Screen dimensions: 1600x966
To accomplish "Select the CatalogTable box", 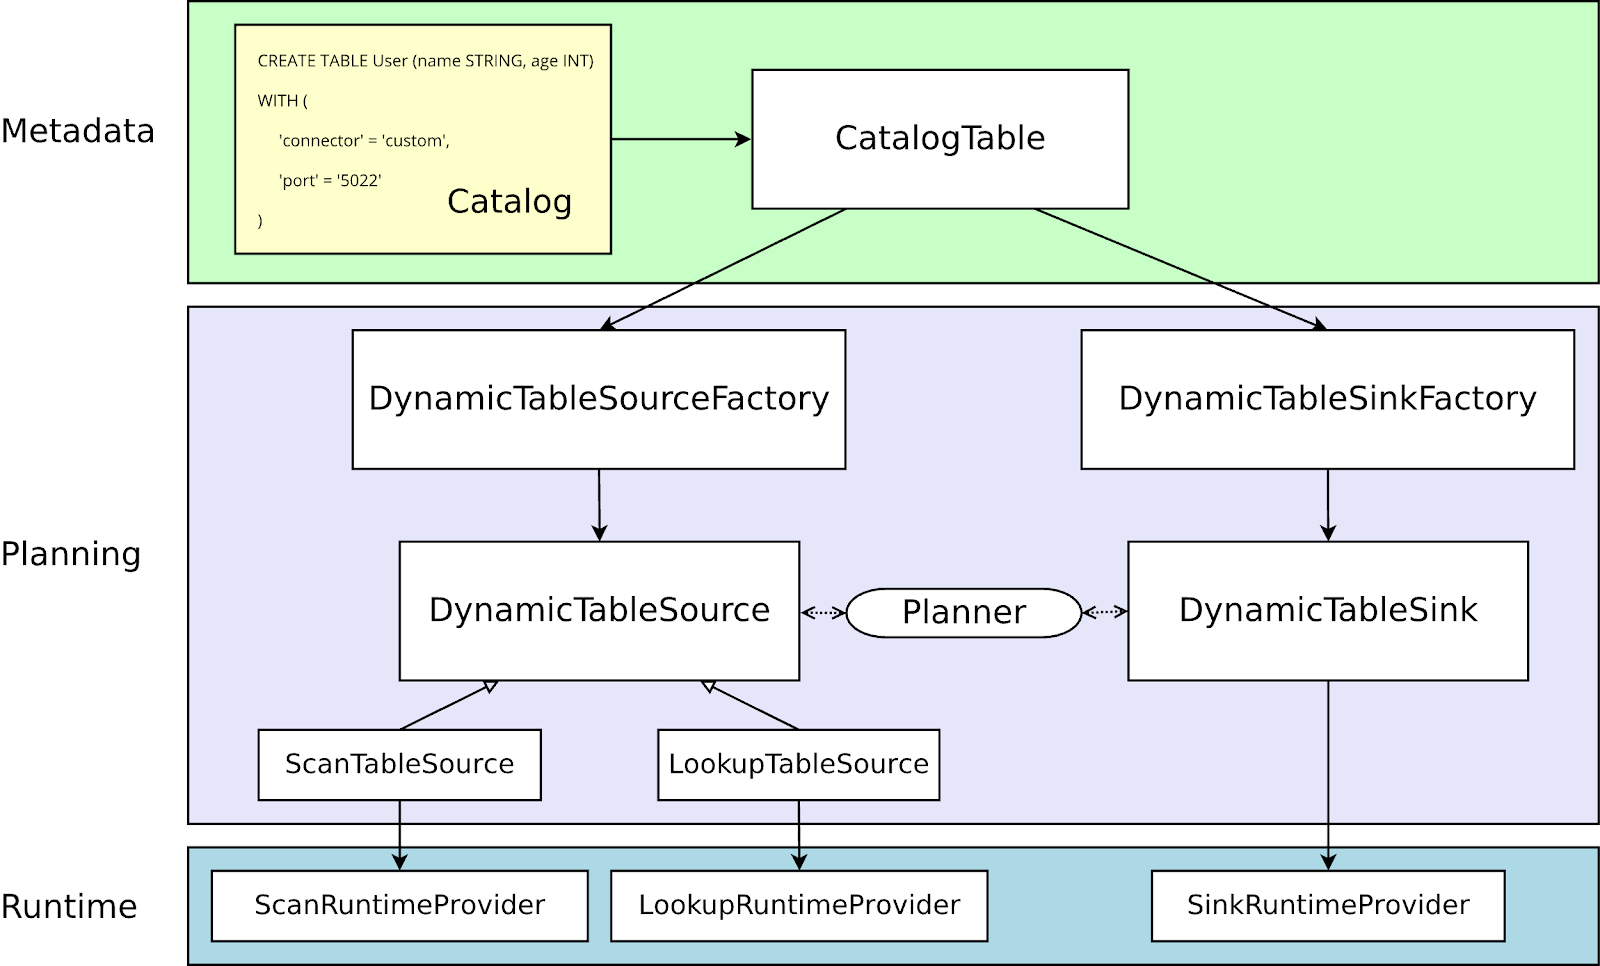I will click(x=938, y=139).
